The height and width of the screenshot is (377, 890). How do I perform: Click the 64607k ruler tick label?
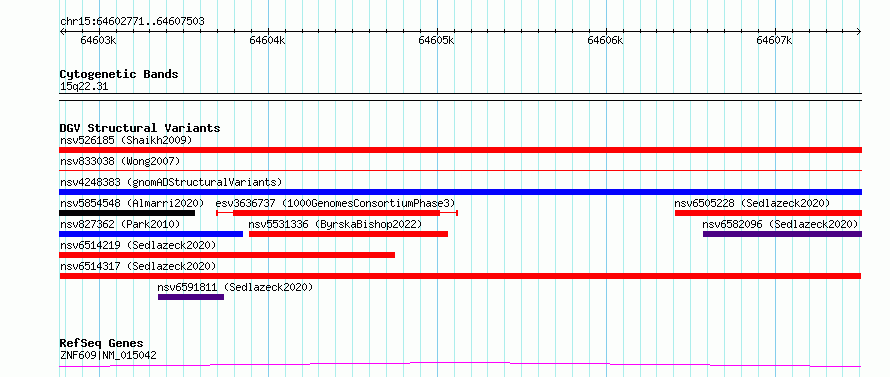[774, 41]
